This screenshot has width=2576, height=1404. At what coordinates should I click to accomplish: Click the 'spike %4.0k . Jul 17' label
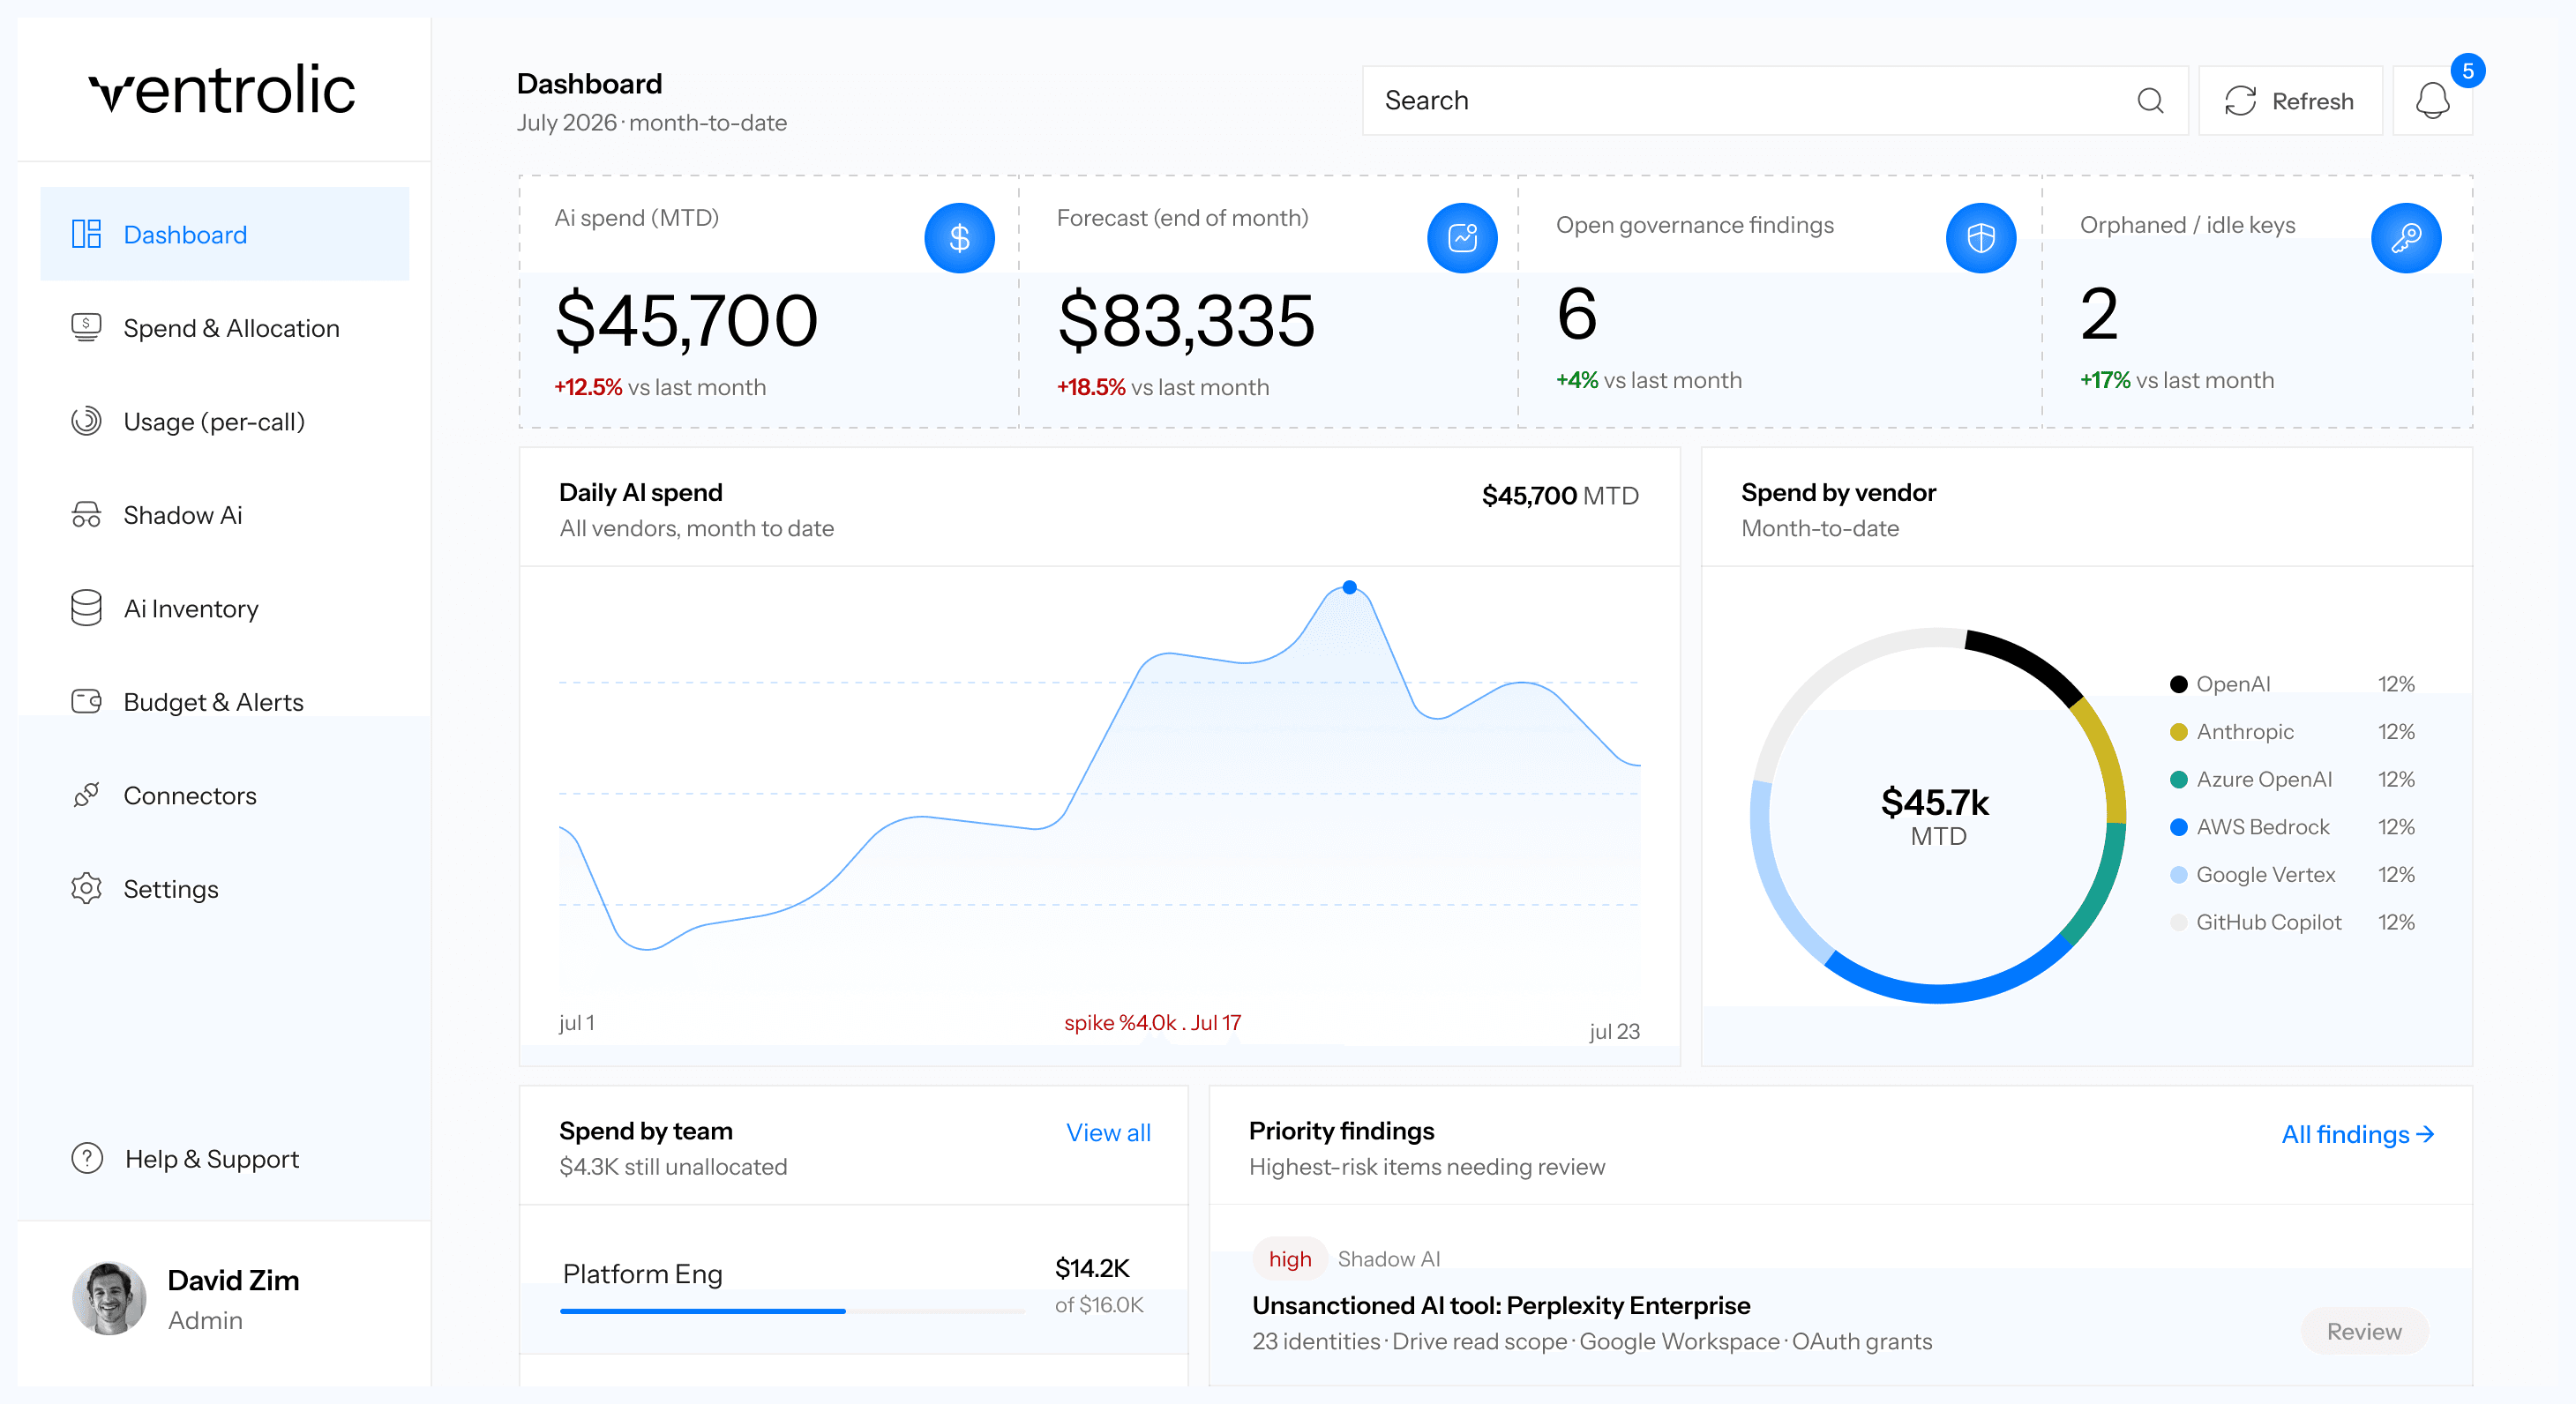(1152, 1022)
